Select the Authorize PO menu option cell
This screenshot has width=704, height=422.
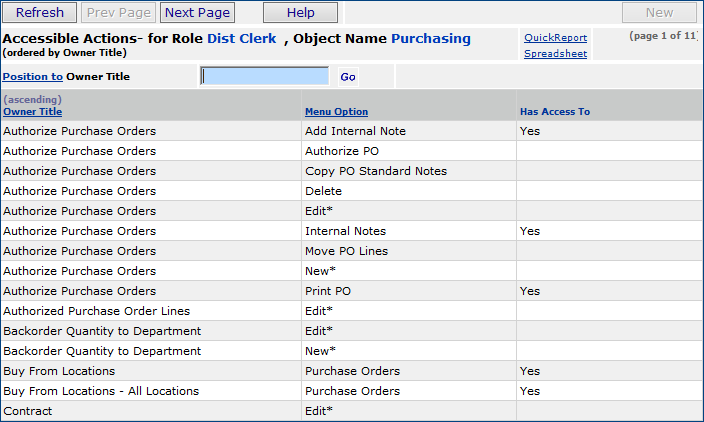341,151
